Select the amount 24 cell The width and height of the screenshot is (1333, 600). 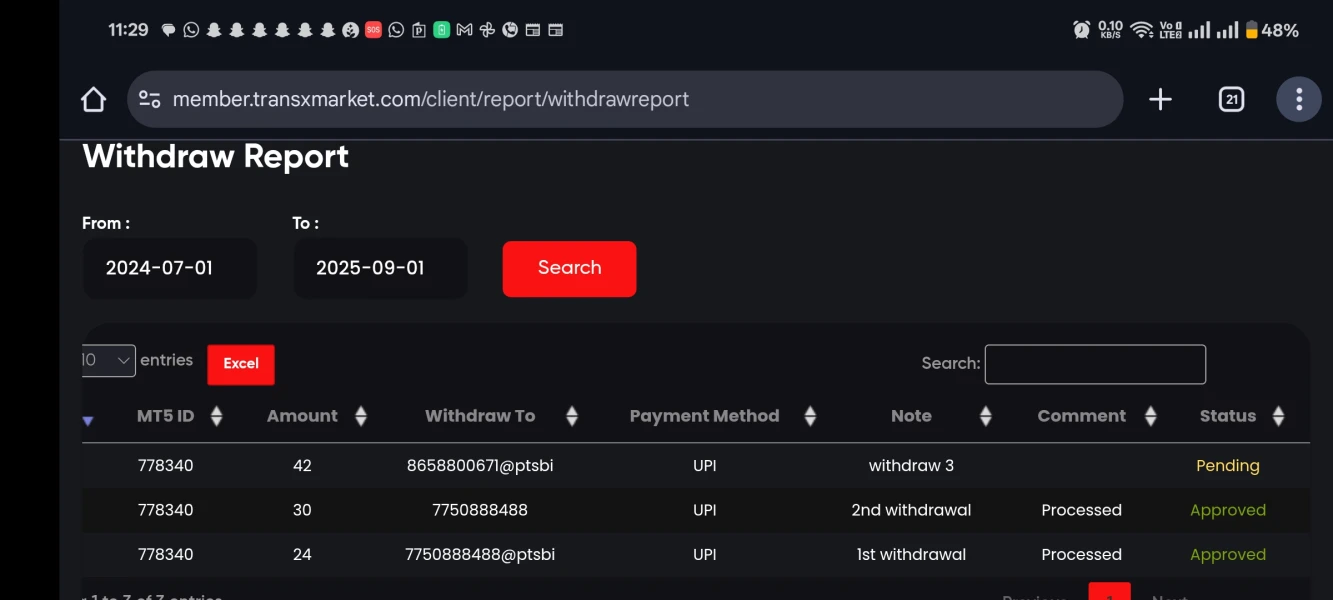[x=302, y=554]
